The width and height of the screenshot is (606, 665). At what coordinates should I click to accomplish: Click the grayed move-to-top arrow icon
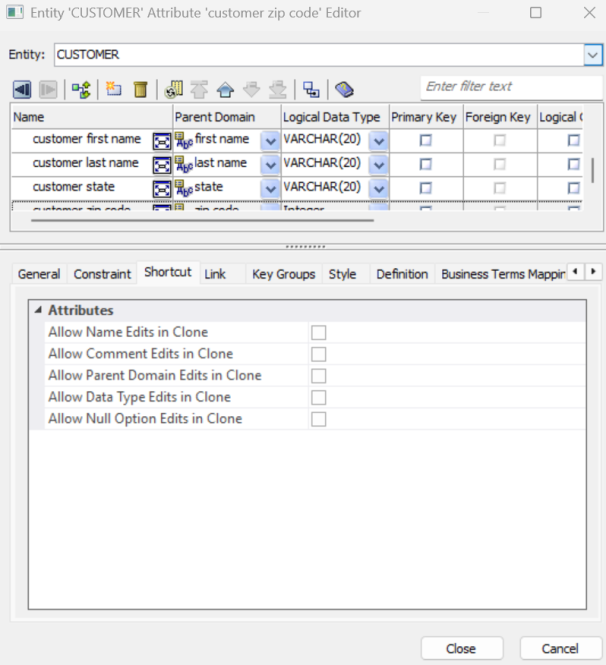(199, 89)
